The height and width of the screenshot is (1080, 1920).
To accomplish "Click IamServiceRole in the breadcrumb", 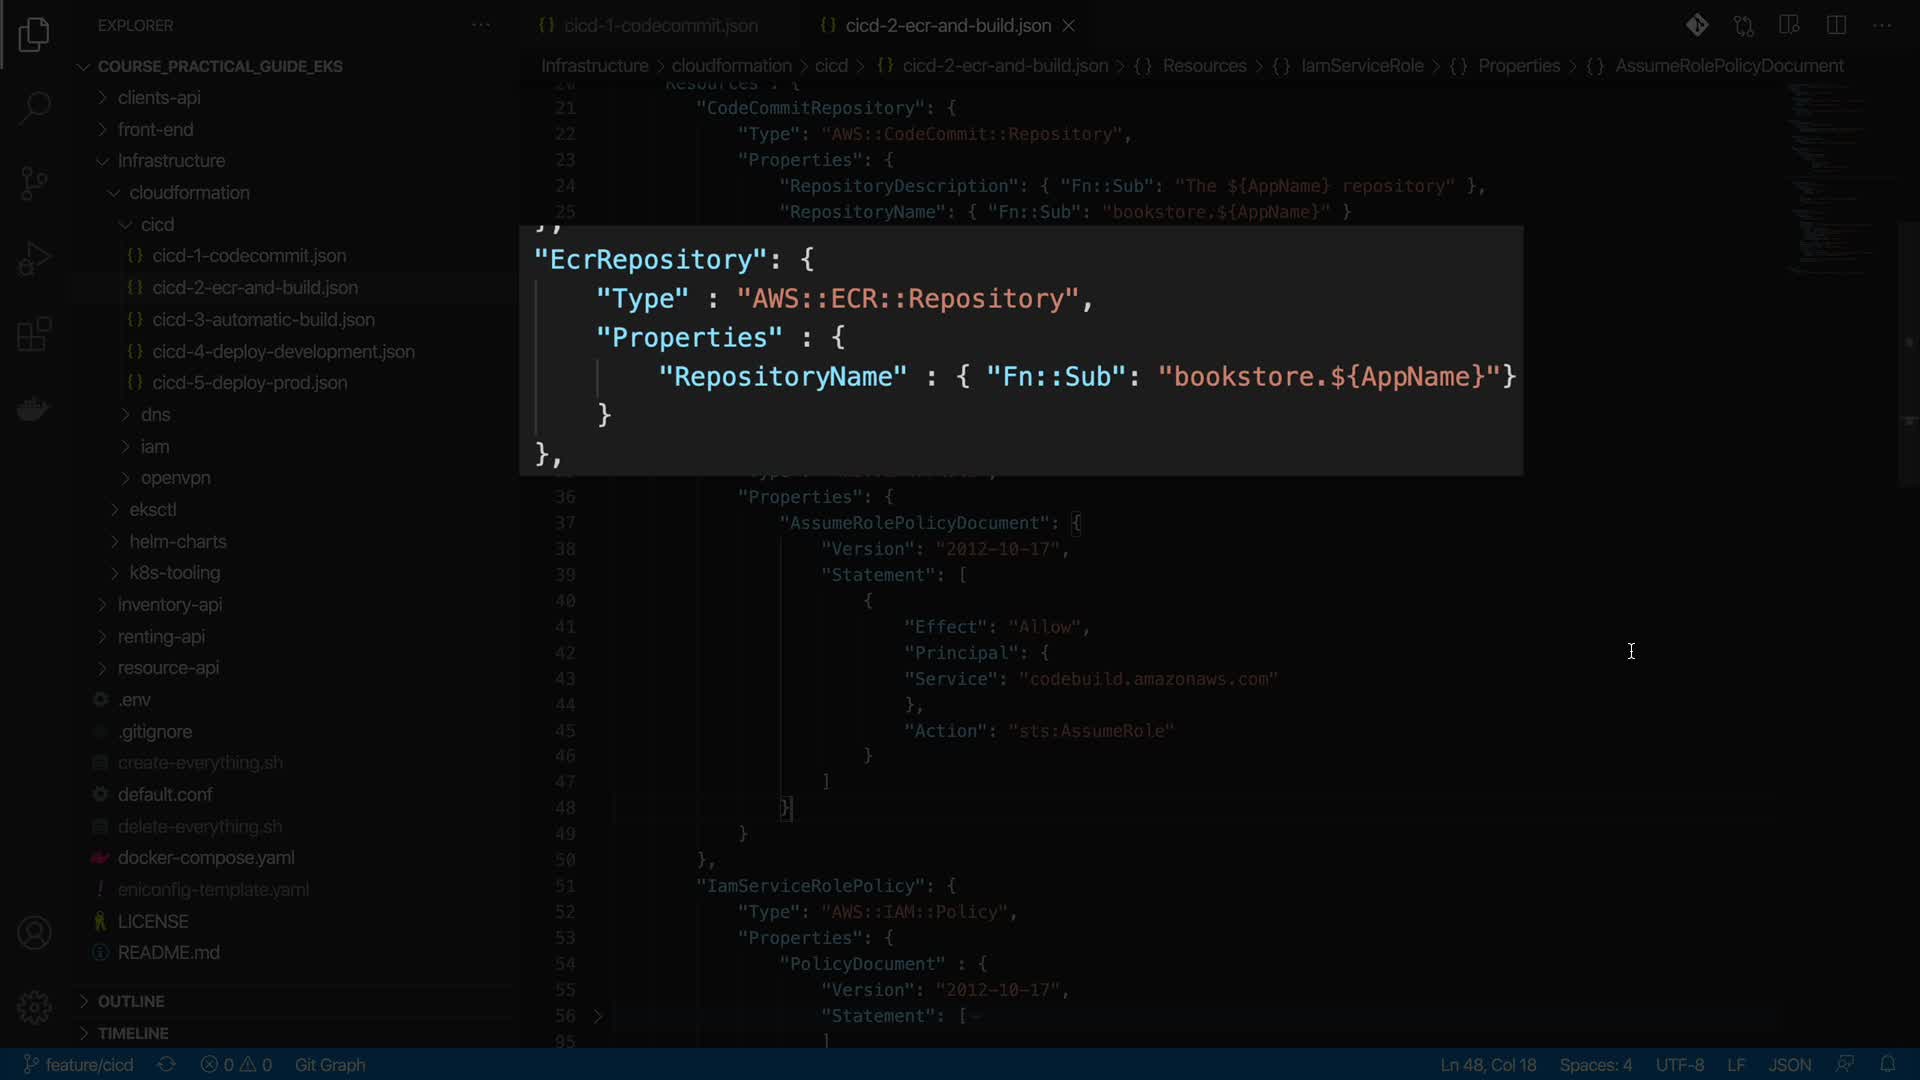I will pos(1361,66).
